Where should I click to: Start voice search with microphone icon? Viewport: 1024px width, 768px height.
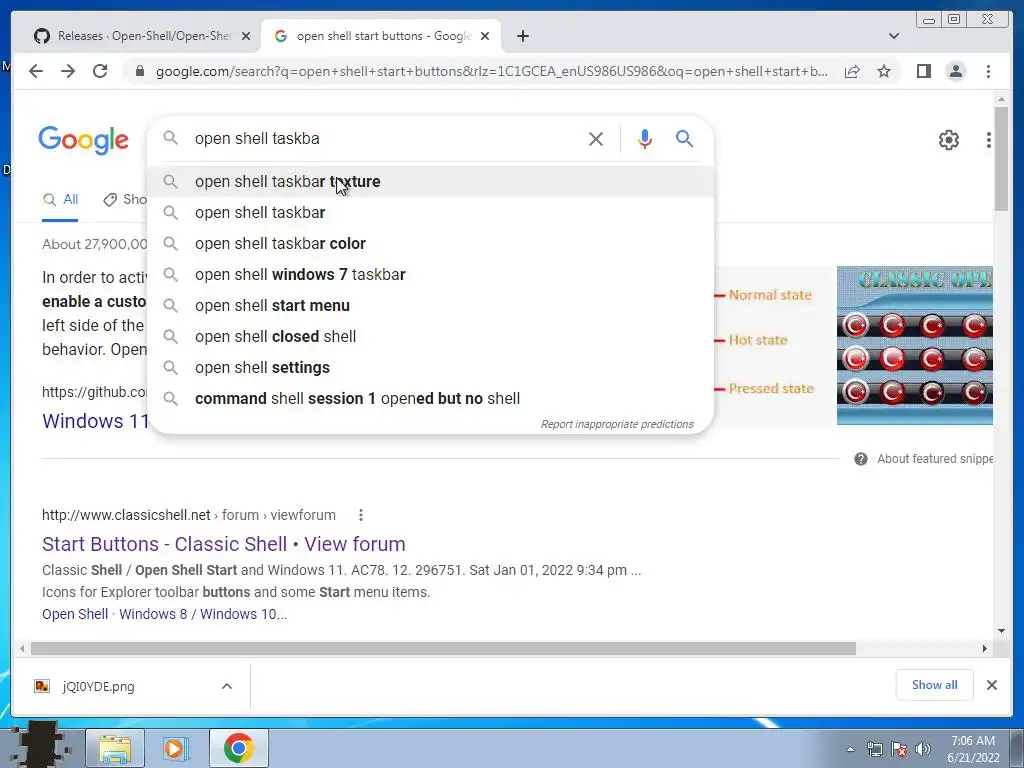(645, 138)
